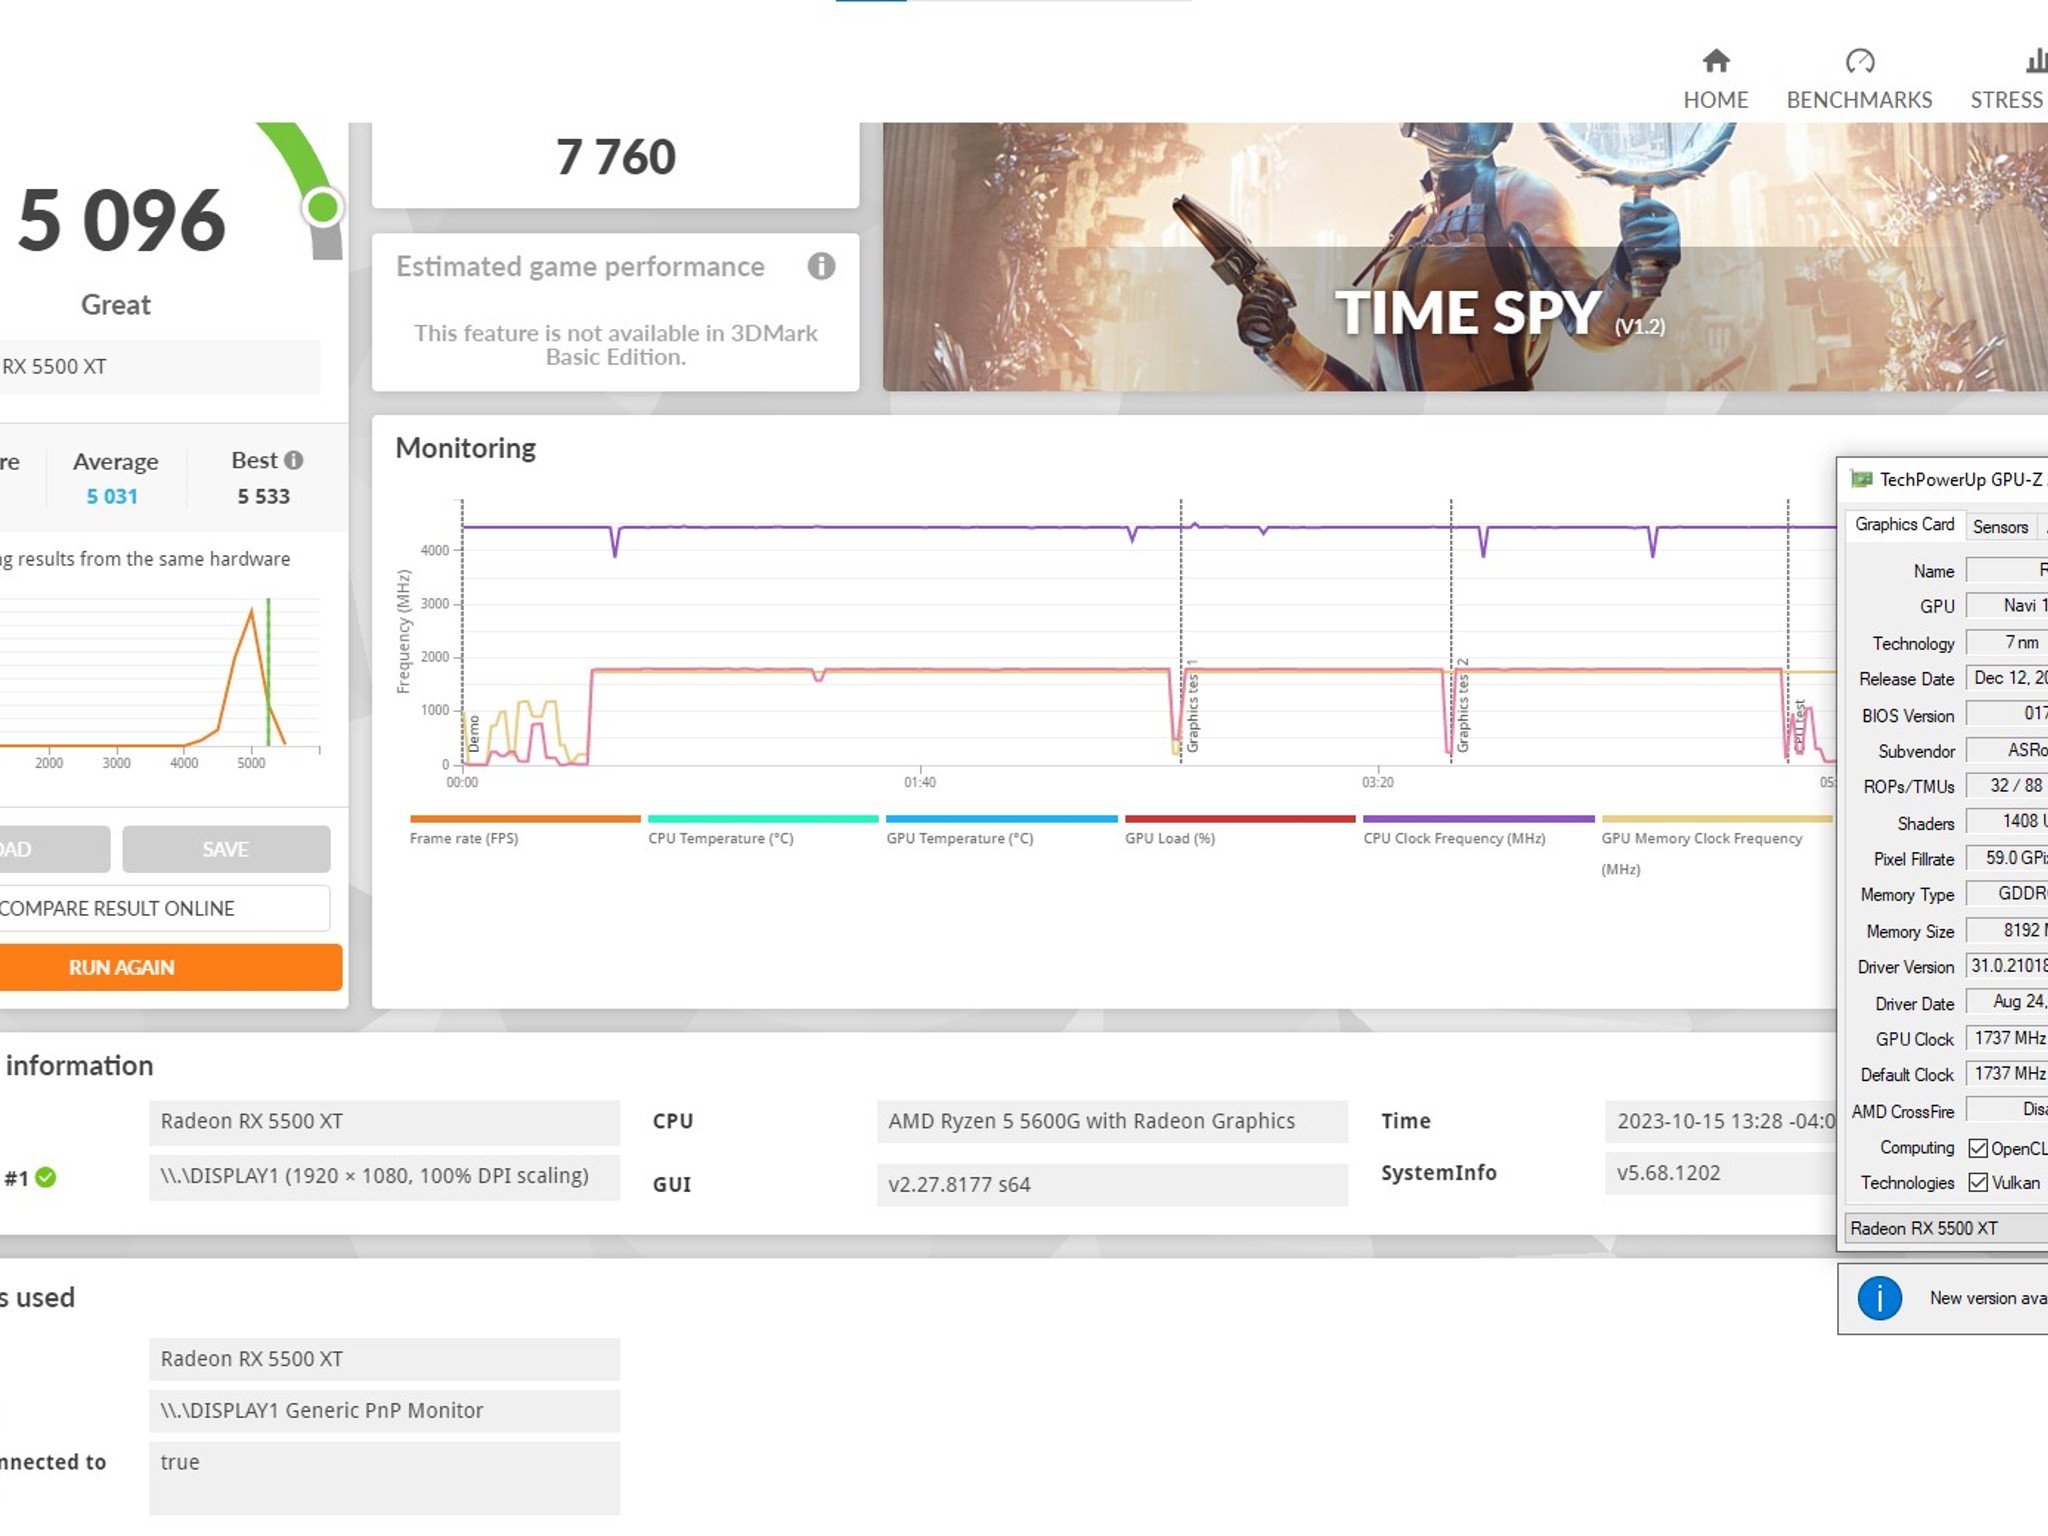Switch to the Sensors tab in GPU-Z
This screenshot has height=1536, width=2048.
click(2000, 527)
